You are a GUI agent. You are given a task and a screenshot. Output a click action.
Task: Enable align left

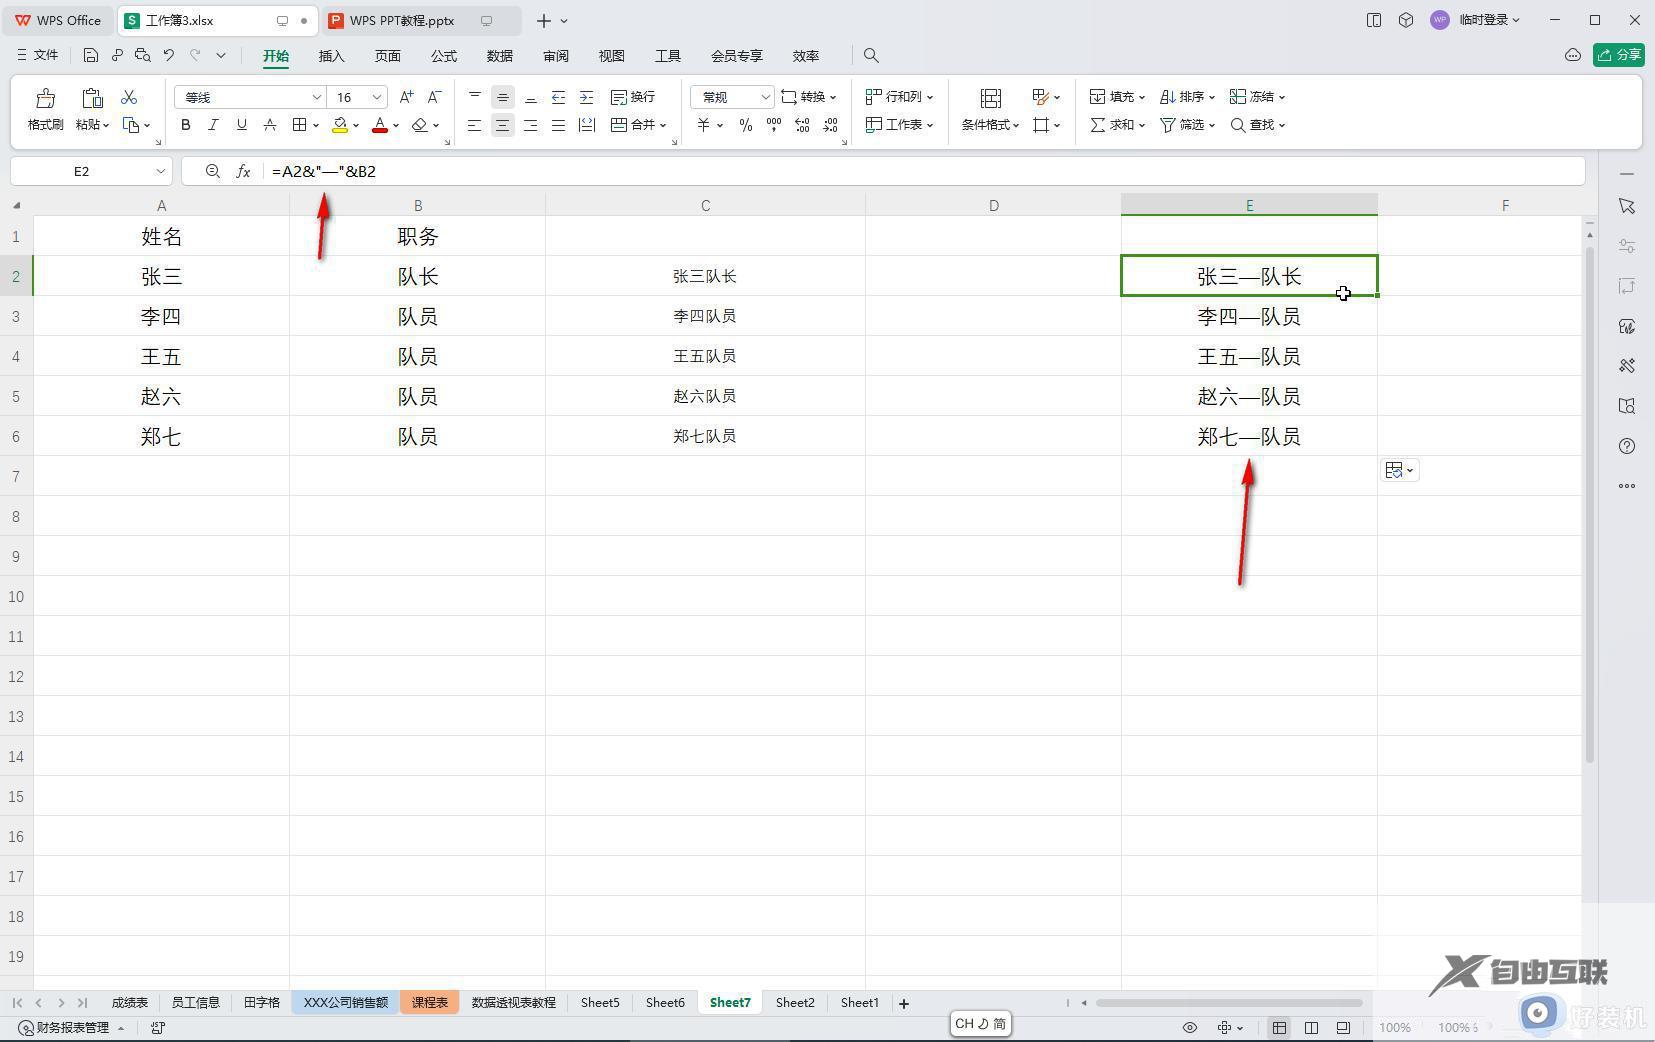click(475, 125)
